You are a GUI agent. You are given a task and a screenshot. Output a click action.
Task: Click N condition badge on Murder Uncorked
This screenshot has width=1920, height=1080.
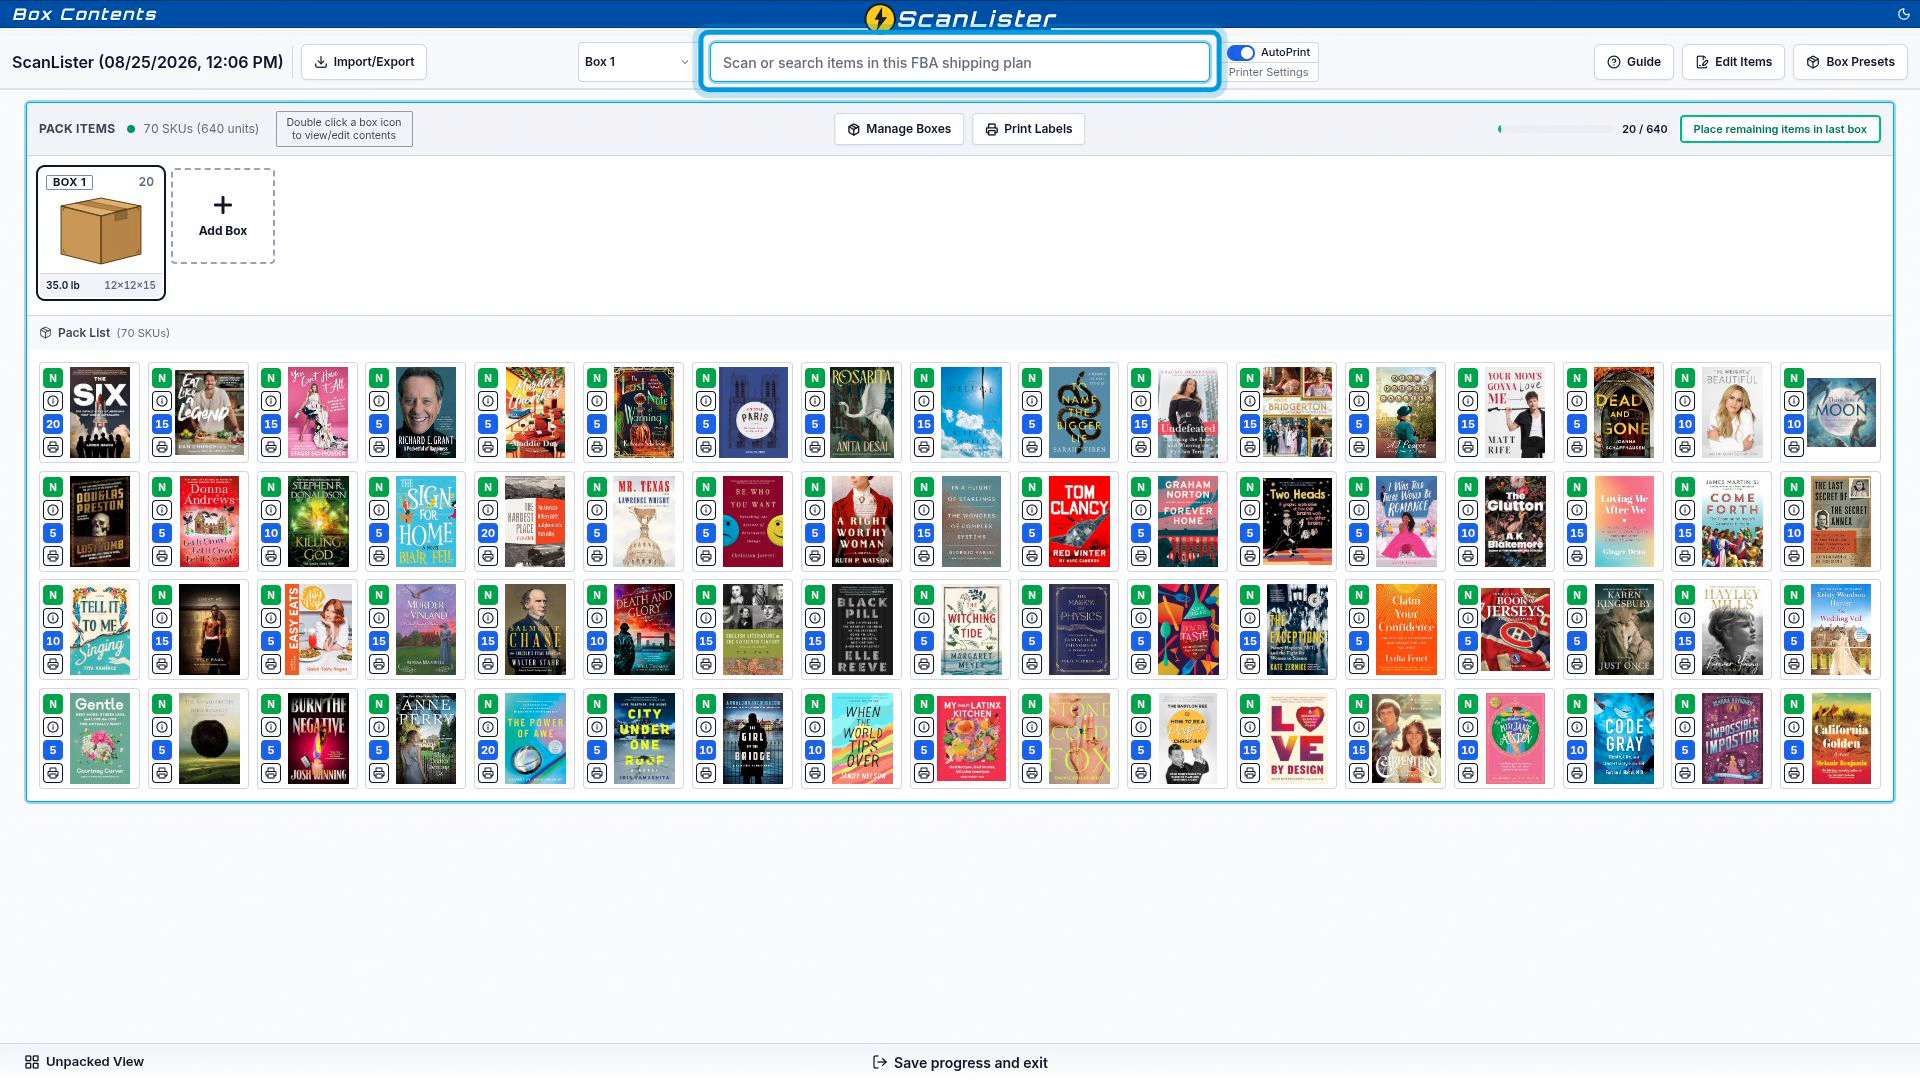pyautogui.click(x=488, y=378)
